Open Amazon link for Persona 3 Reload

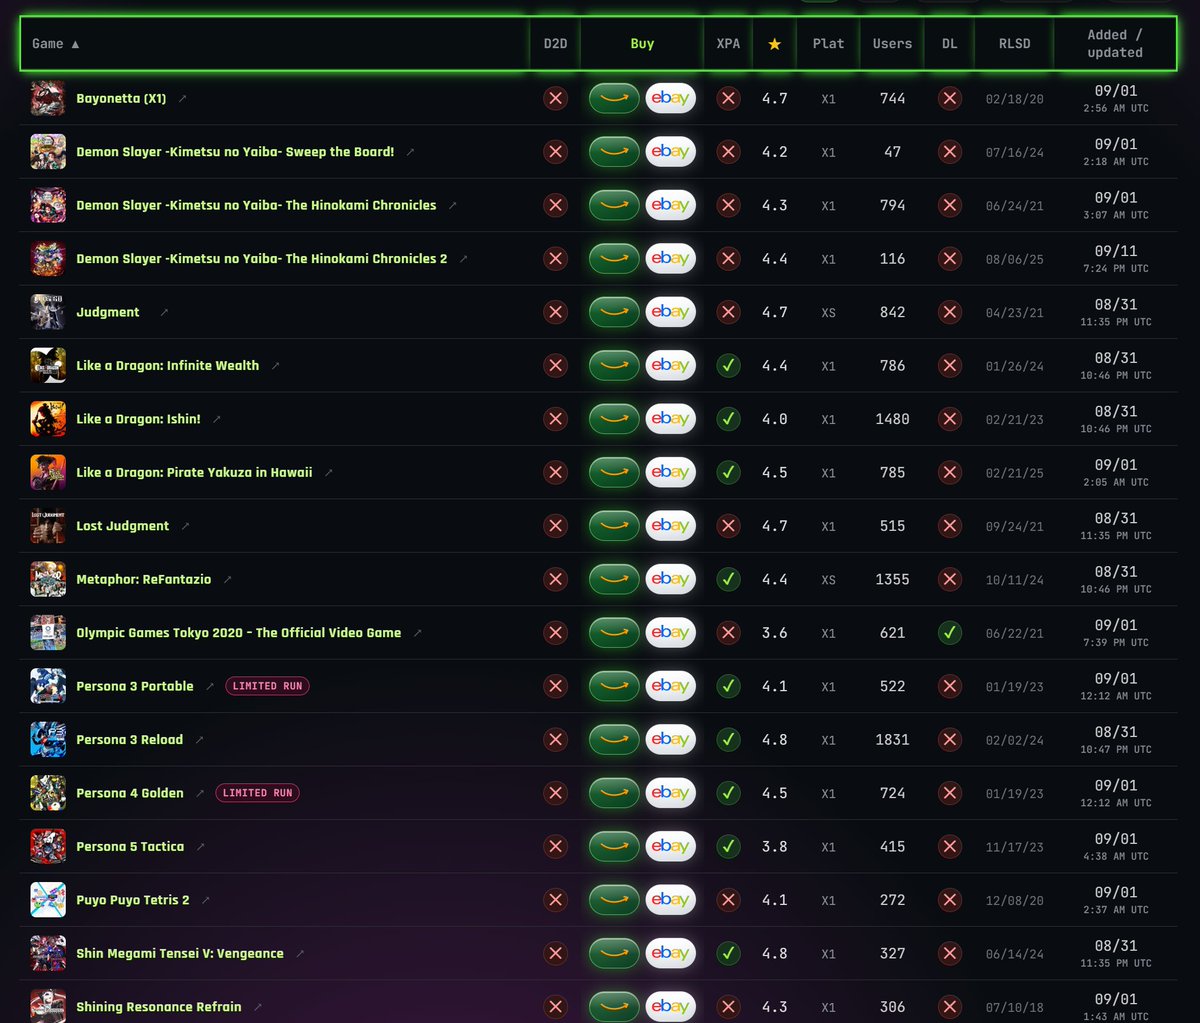click(614, 740)
